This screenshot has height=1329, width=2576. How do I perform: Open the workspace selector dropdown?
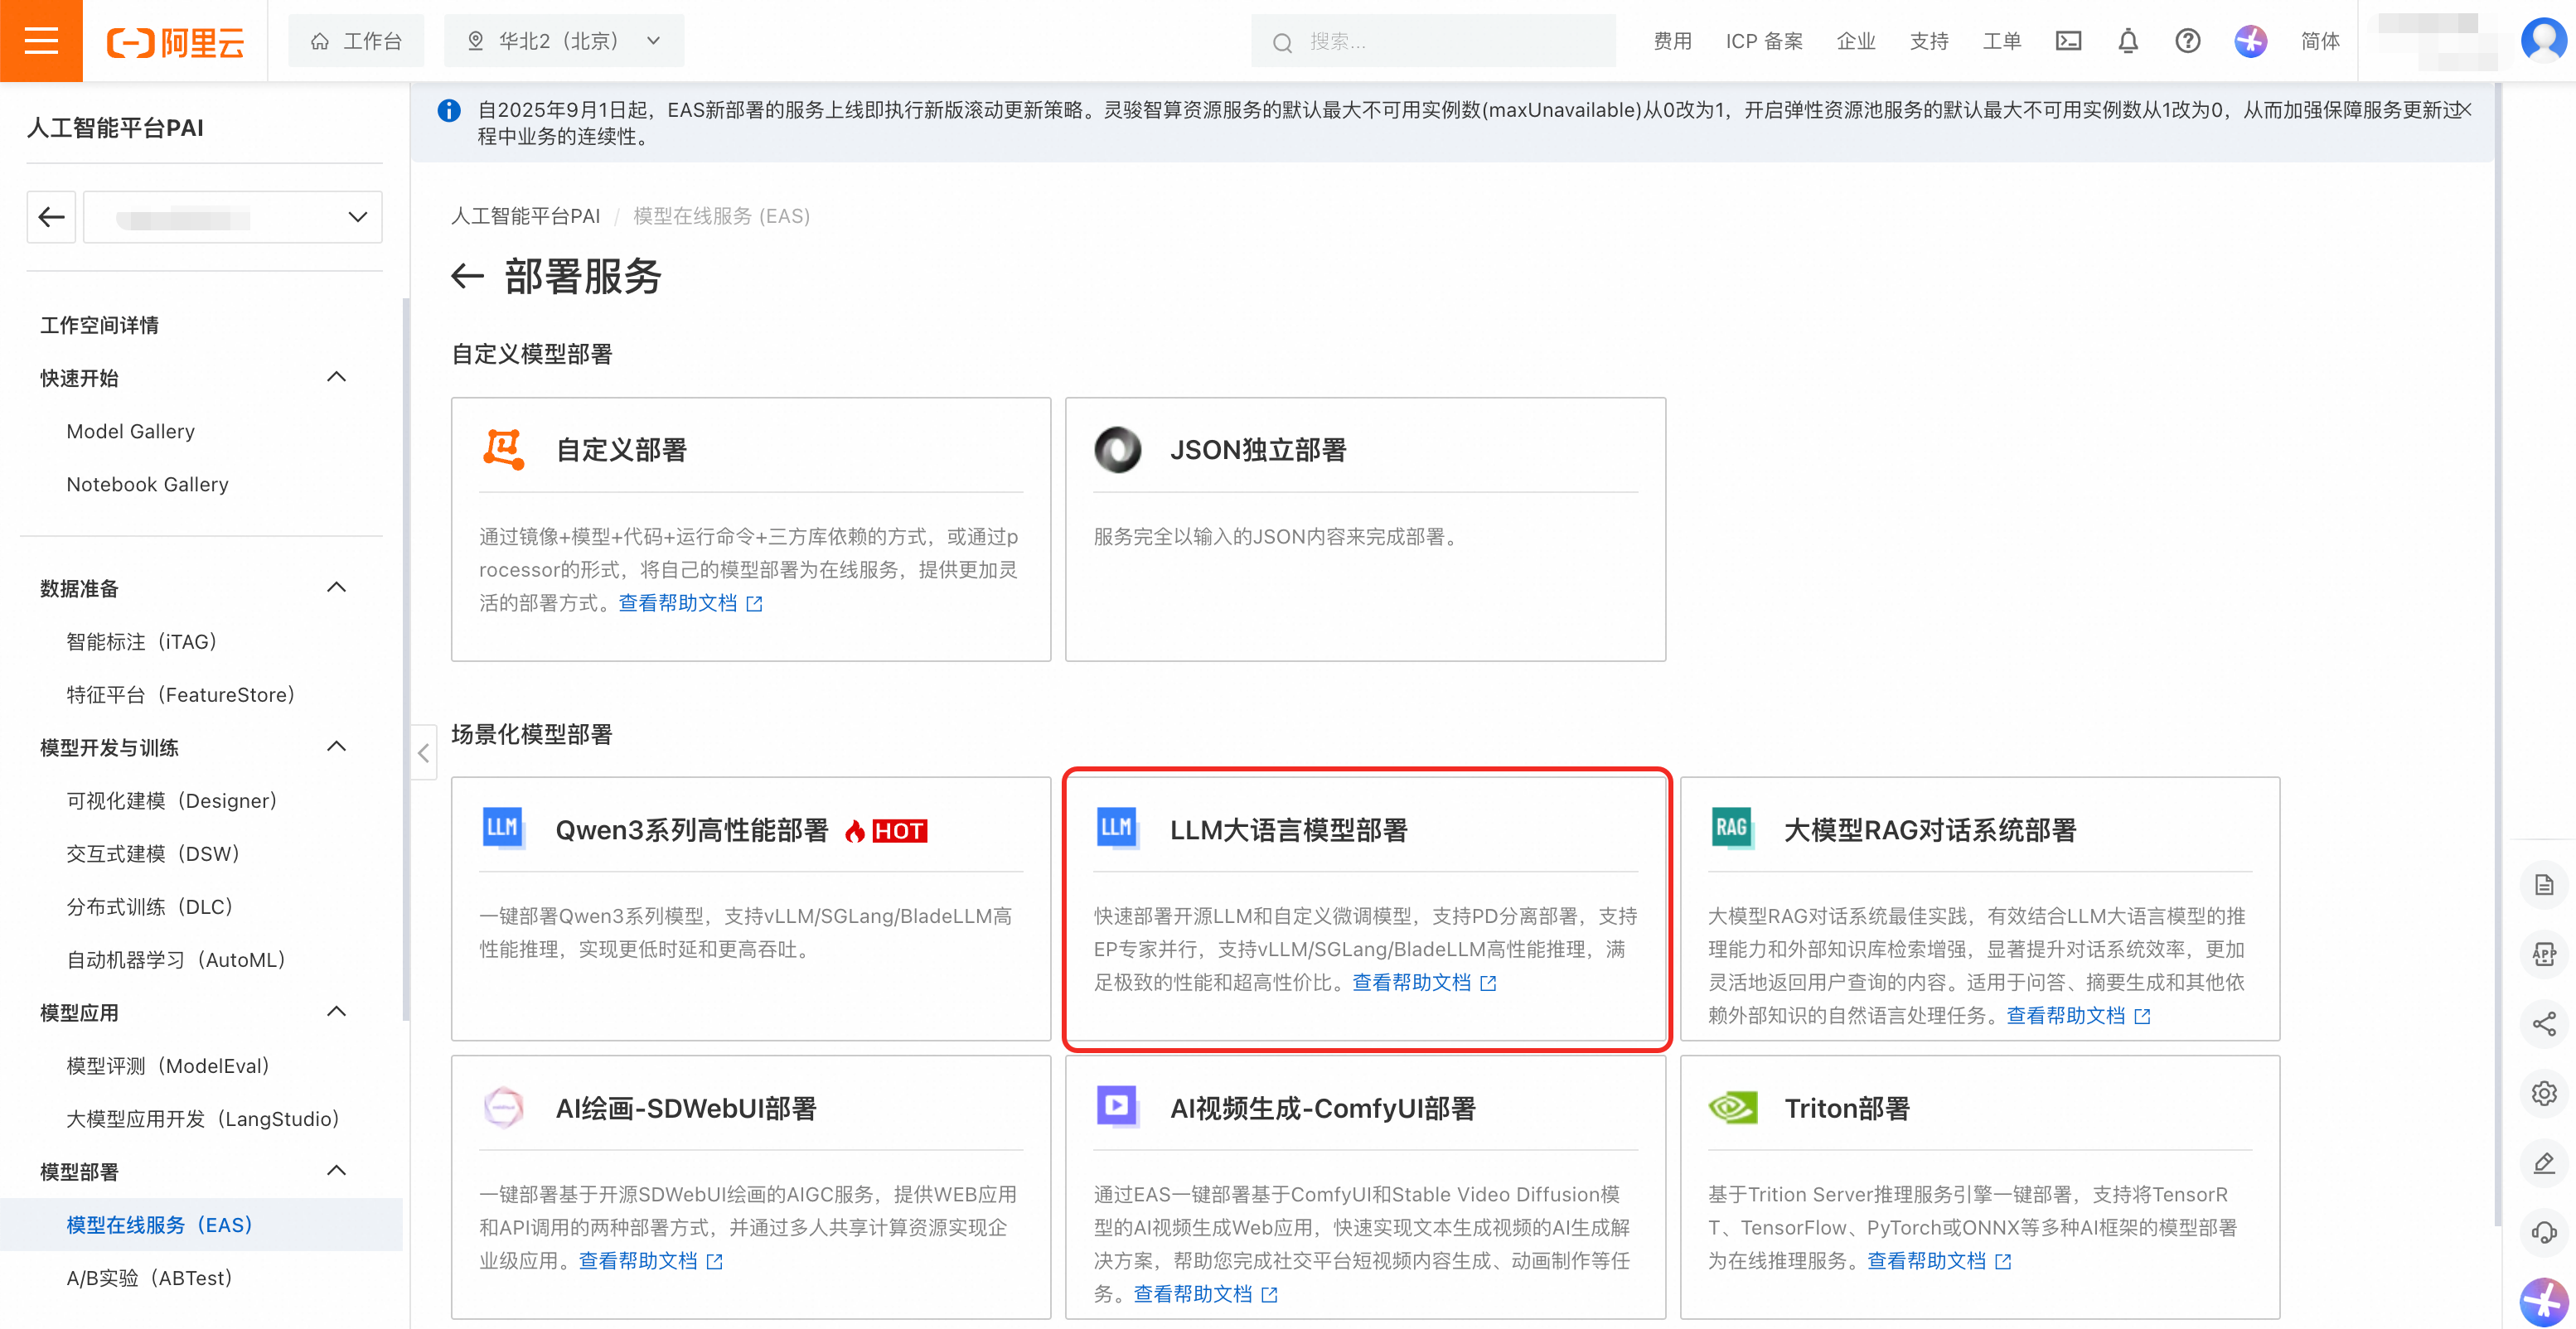point(233,217)
